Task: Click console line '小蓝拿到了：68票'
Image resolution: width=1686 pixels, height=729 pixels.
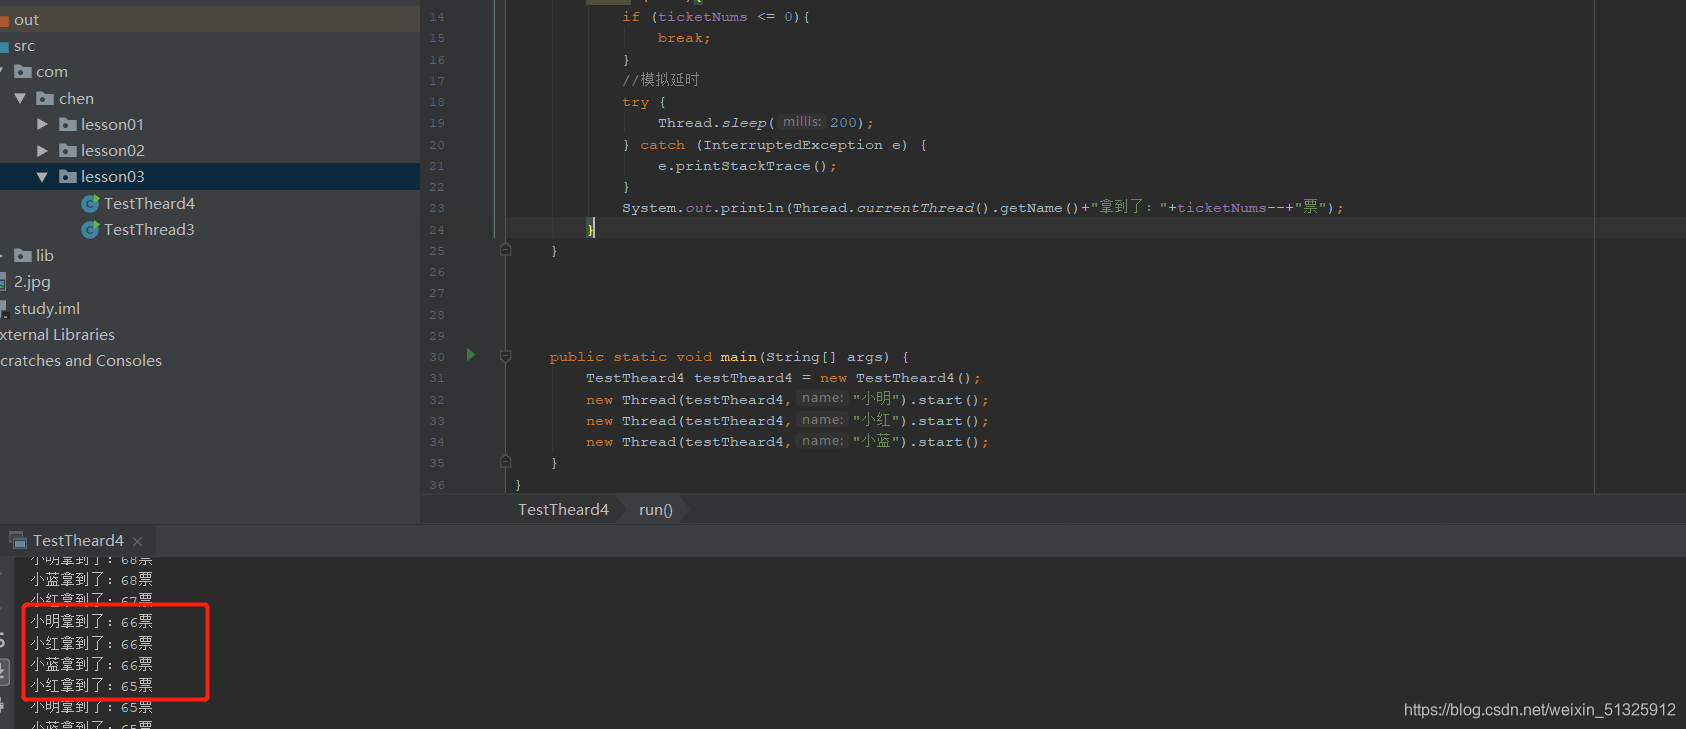Action: click(x=92, y=580)
